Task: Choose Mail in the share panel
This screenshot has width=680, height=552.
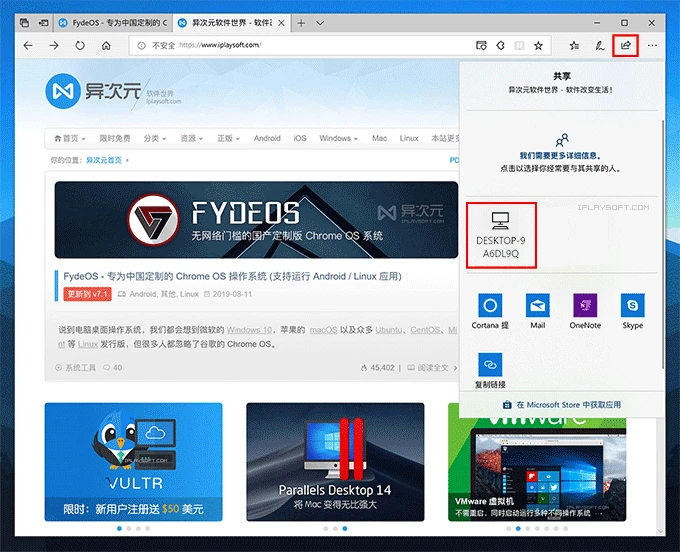Action: (538, 308)
